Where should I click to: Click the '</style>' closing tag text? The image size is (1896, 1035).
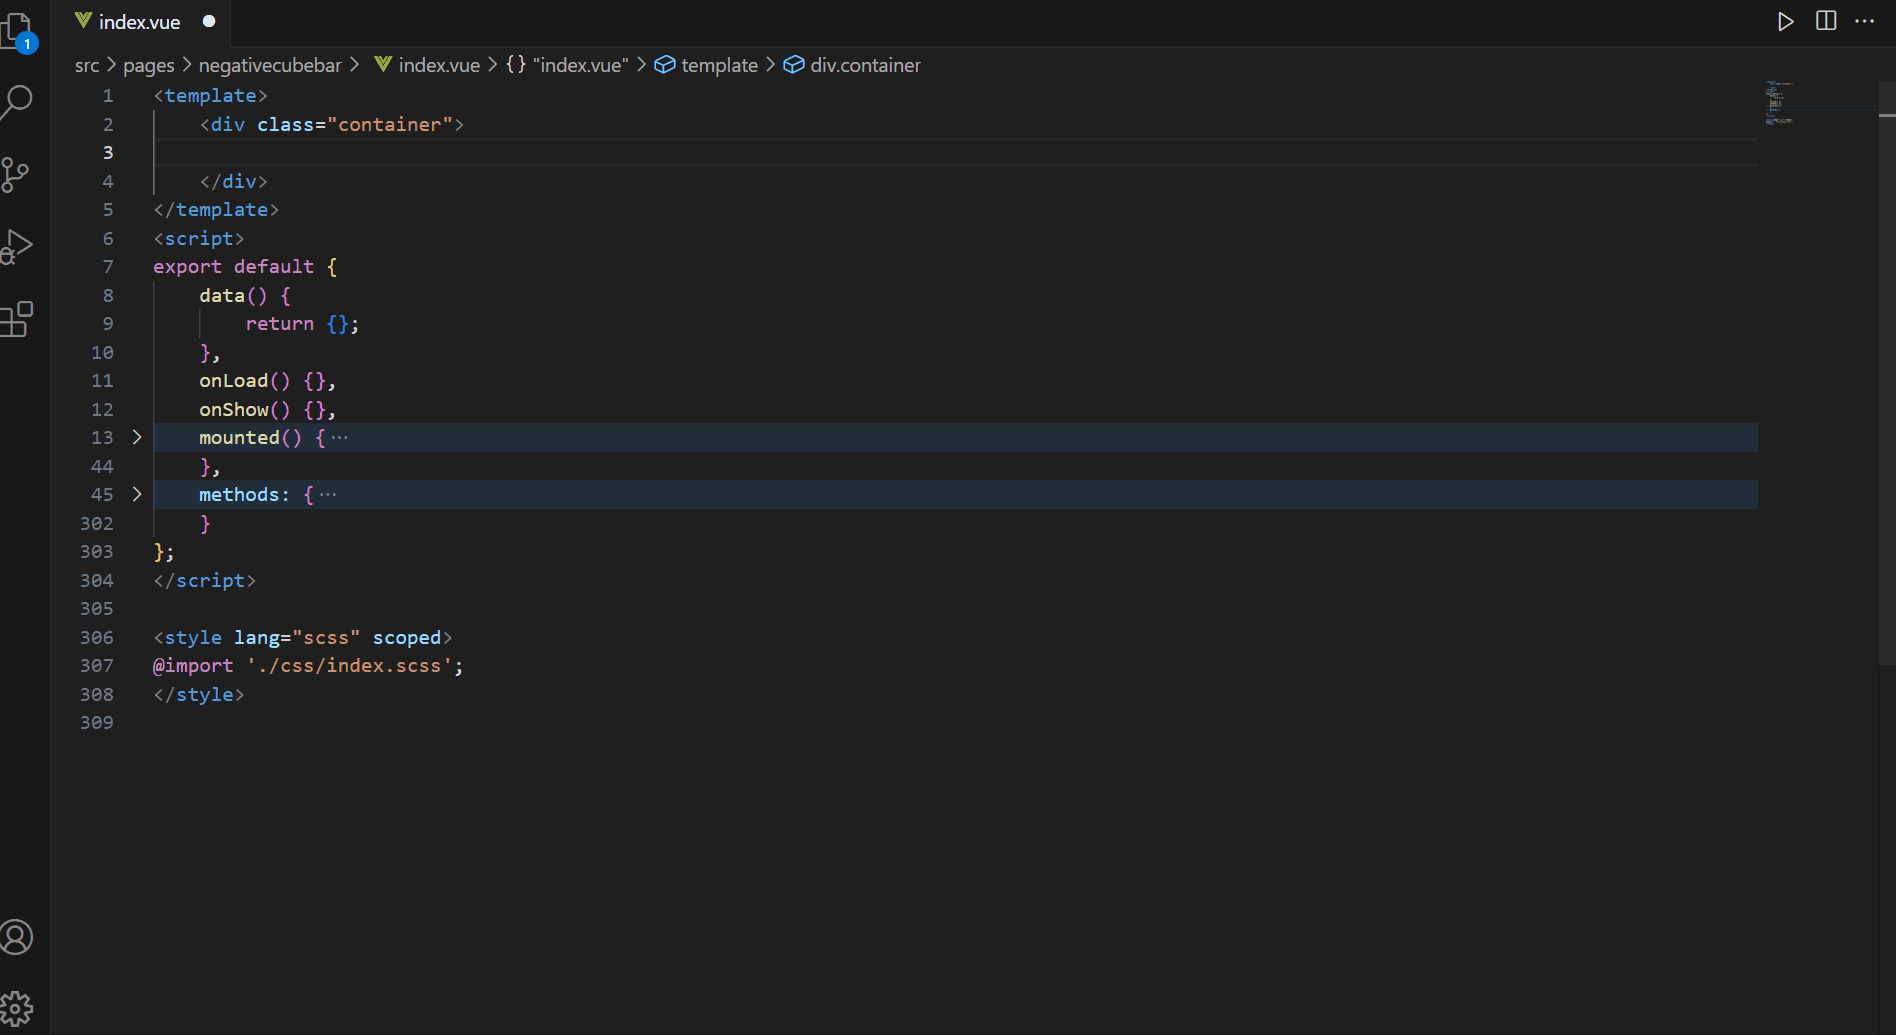[x=199, y=694]
